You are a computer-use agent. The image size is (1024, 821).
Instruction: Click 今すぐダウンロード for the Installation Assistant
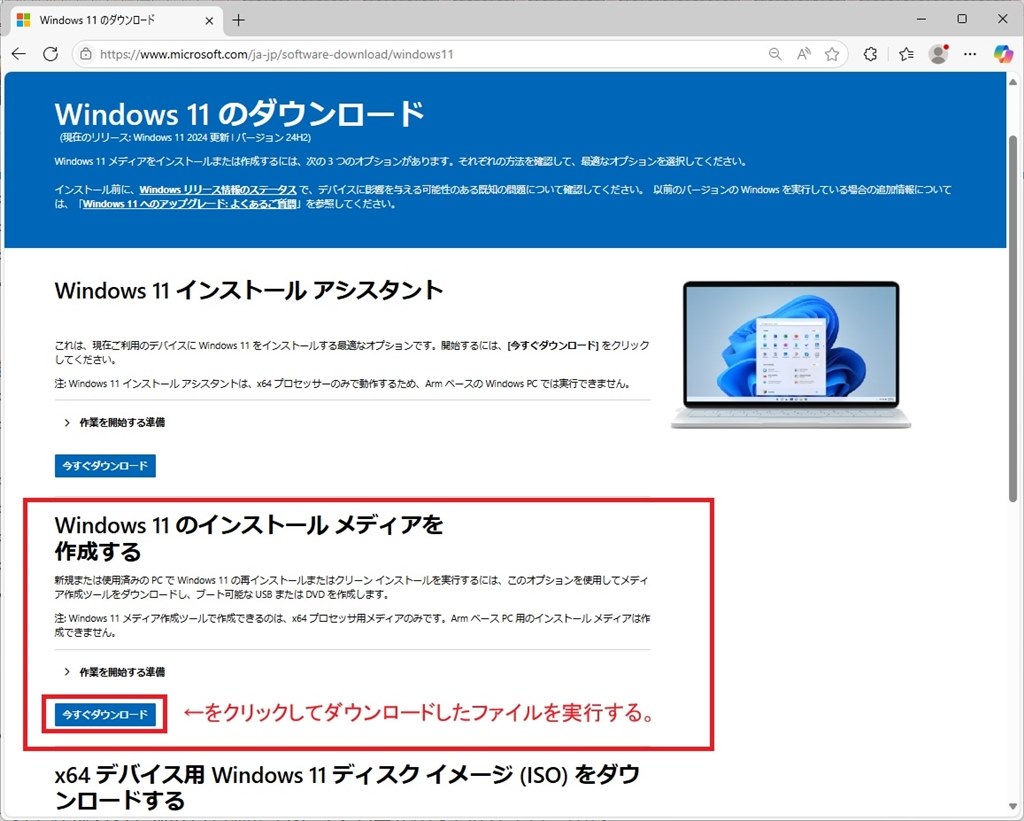pos(105,466)
